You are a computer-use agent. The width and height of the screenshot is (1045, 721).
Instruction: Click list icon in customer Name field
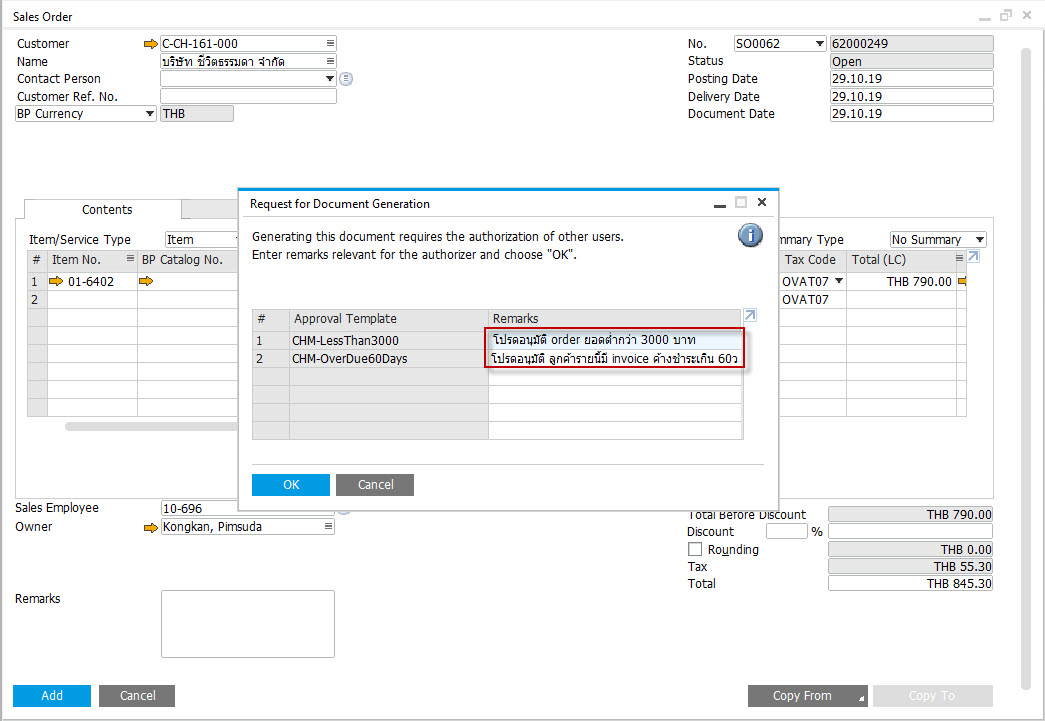pyautogui.click(x=330, y=61)
